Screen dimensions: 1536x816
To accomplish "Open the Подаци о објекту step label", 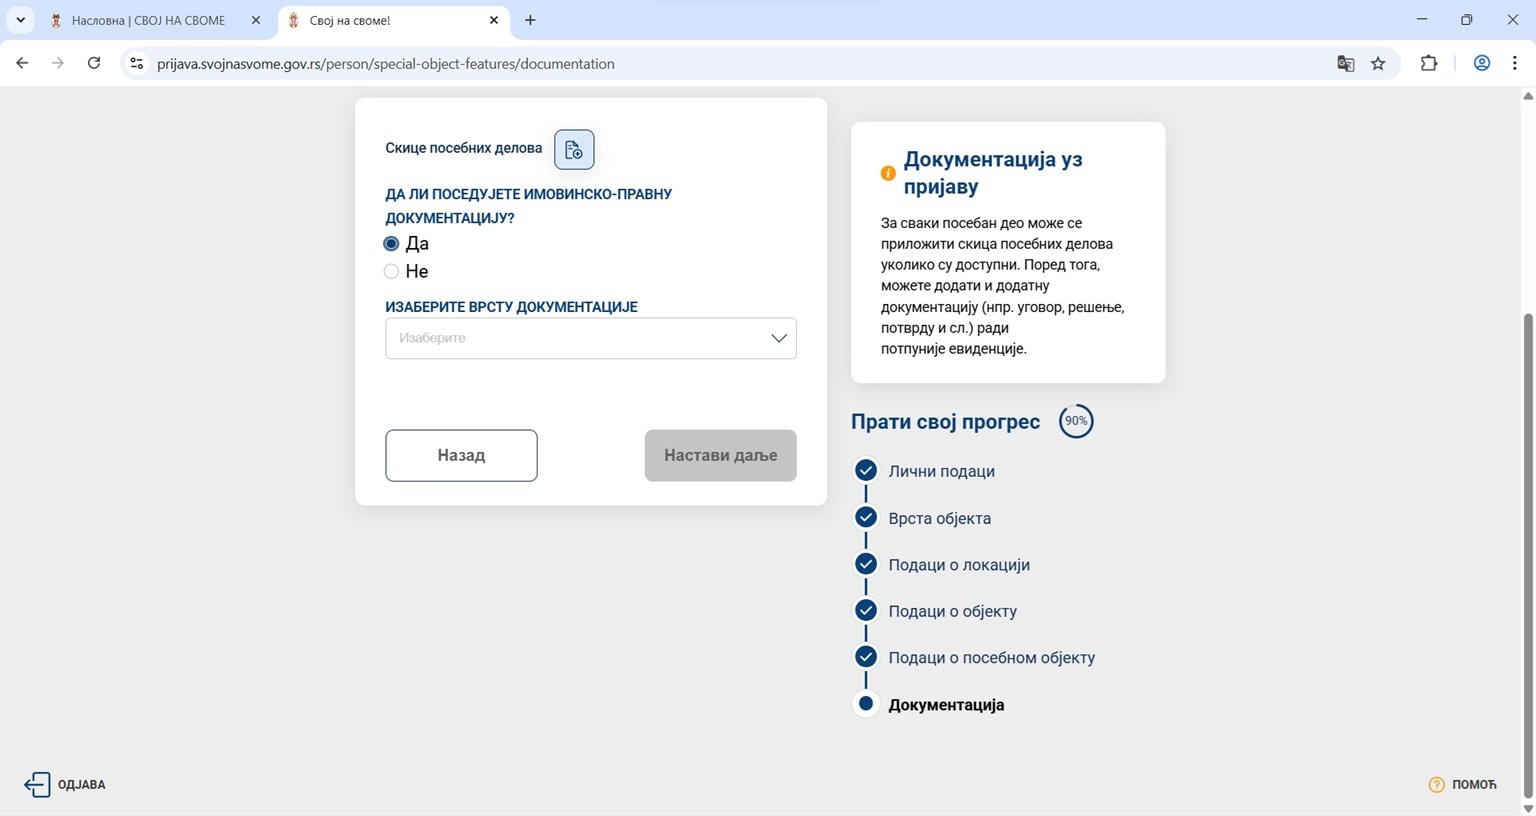I will click(952, 611).
